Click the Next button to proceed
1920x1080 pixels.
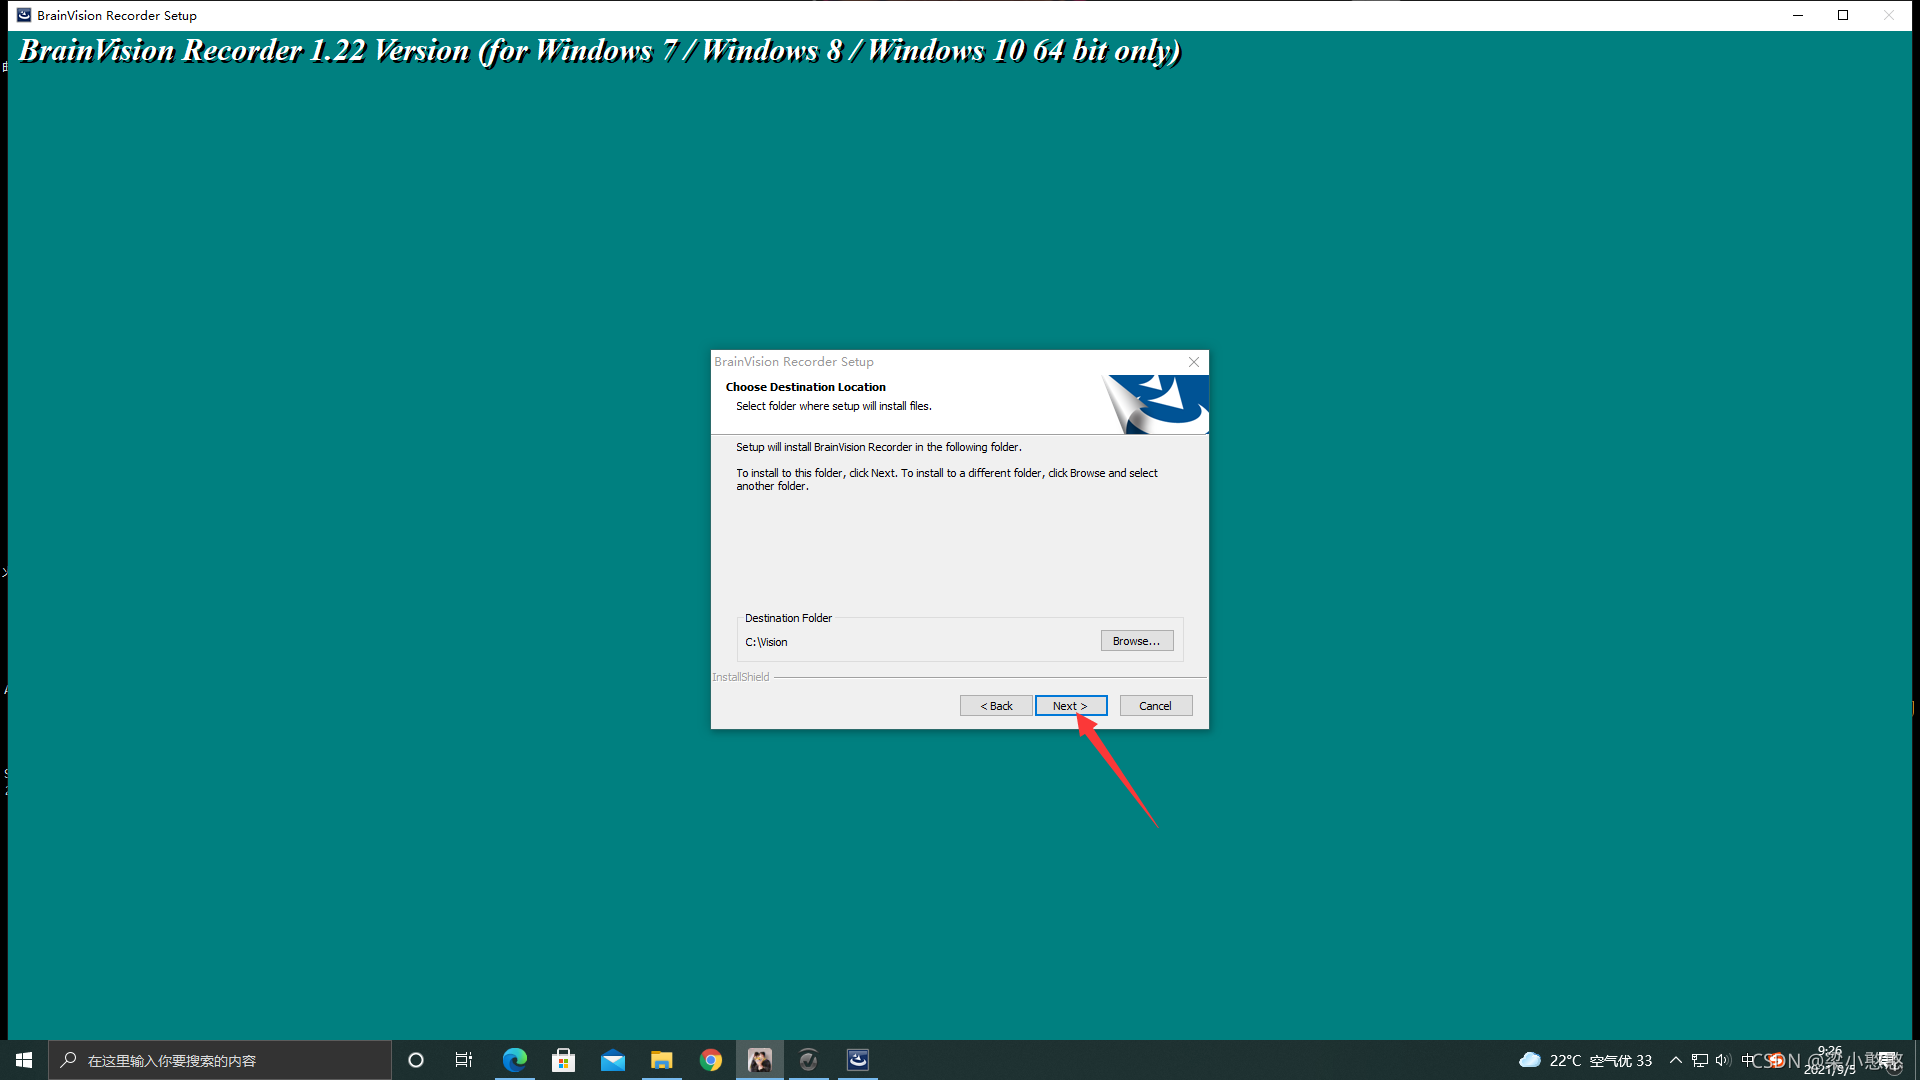[1069, 705]
